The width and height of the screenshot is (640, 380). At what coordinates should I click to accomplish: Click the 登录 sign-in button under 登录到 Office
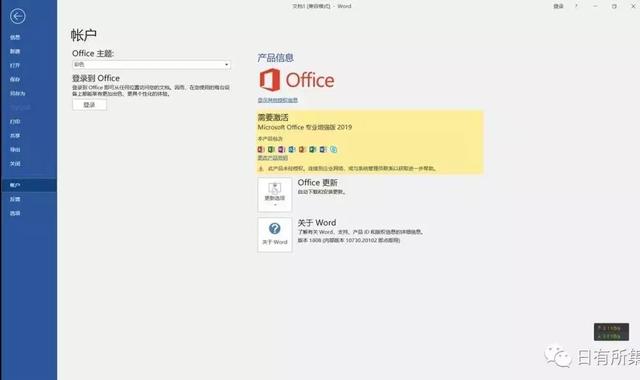[x=89, y=105]
